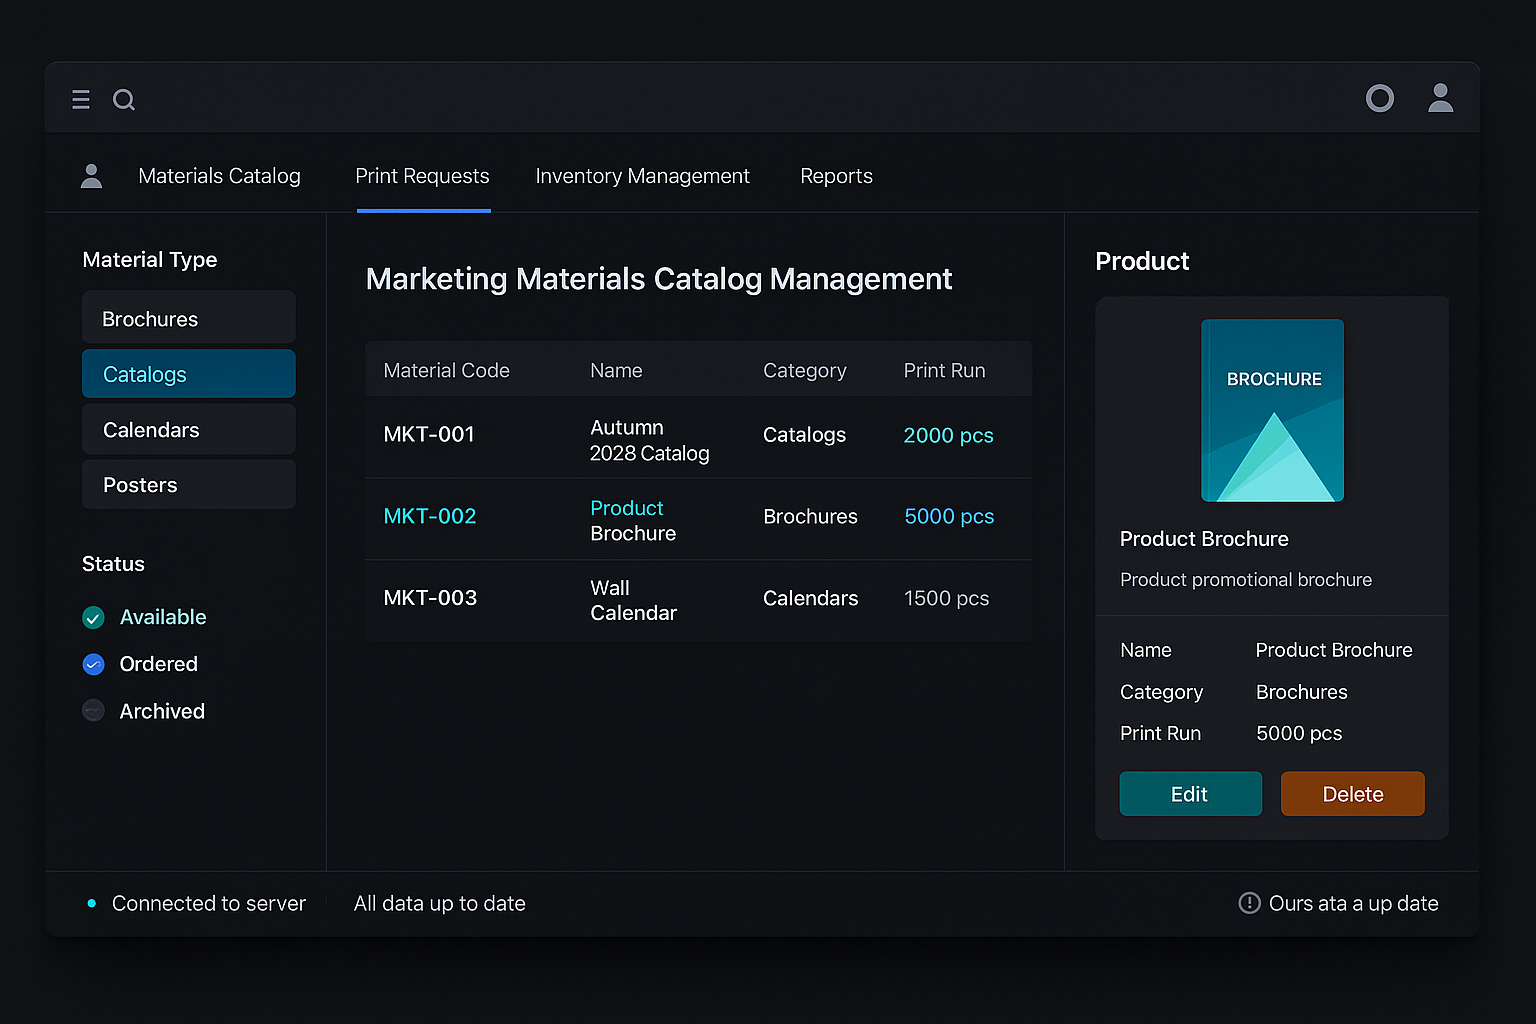Select the MKT-003 Wall Calendar row
Image resolution: width=1536 pixels, height=1024 pixels.
click(698, 599)
